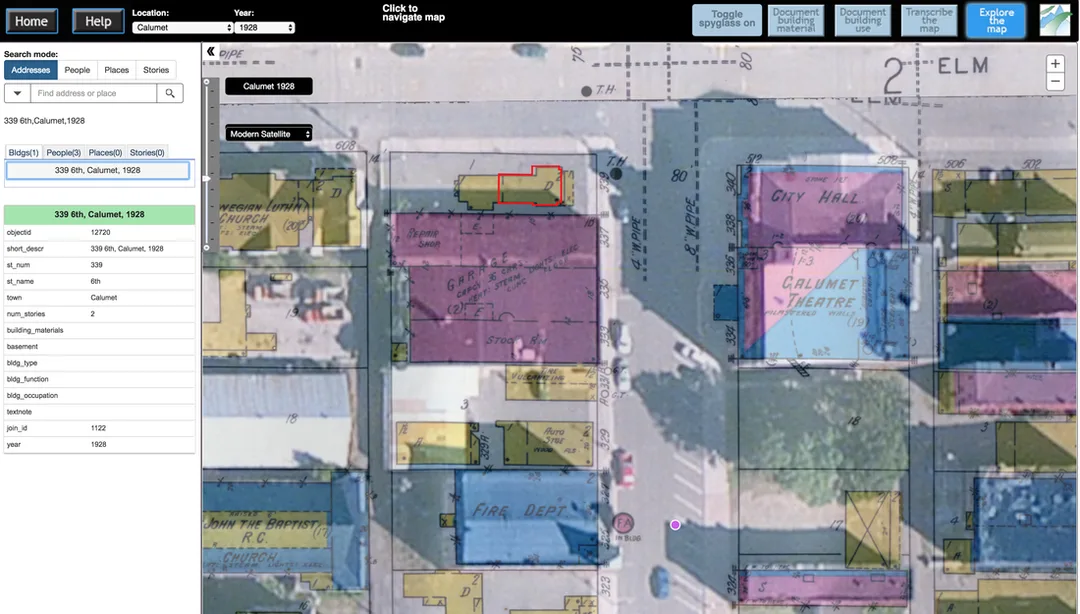This screenshot has height=614, width=1080.
Task: Click the Find address or place field
Action: click(94, 93)
